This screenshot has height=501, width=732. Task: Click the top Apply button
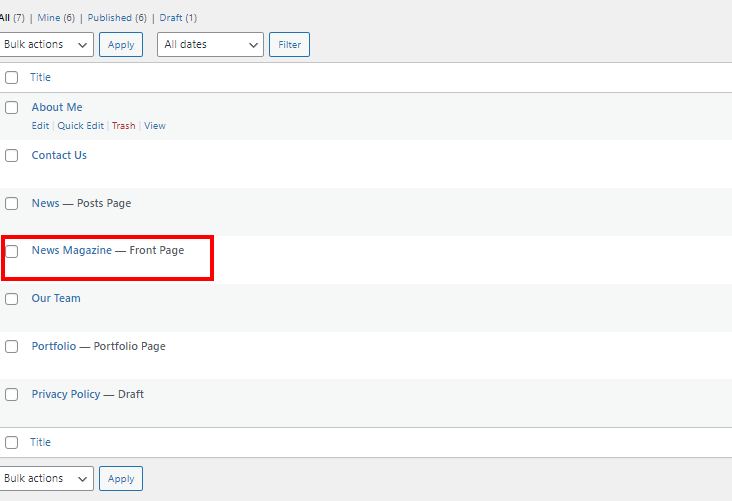tap(121, 44)
